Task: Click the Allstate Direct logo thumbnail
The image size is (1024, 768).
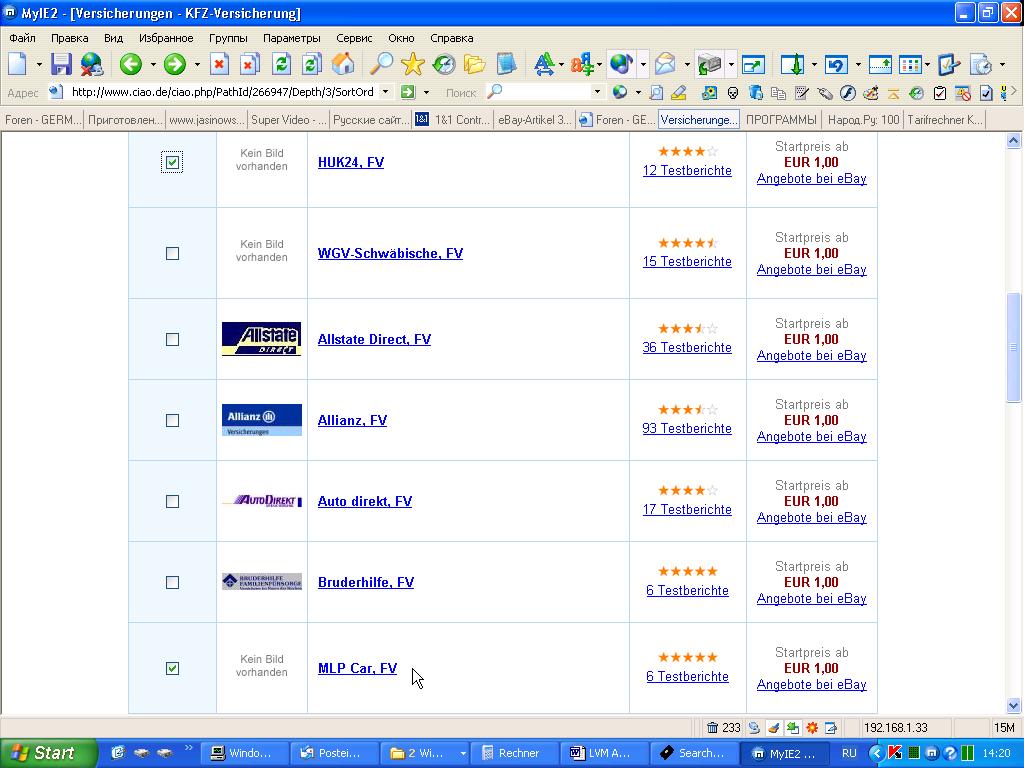Action: 261,339
